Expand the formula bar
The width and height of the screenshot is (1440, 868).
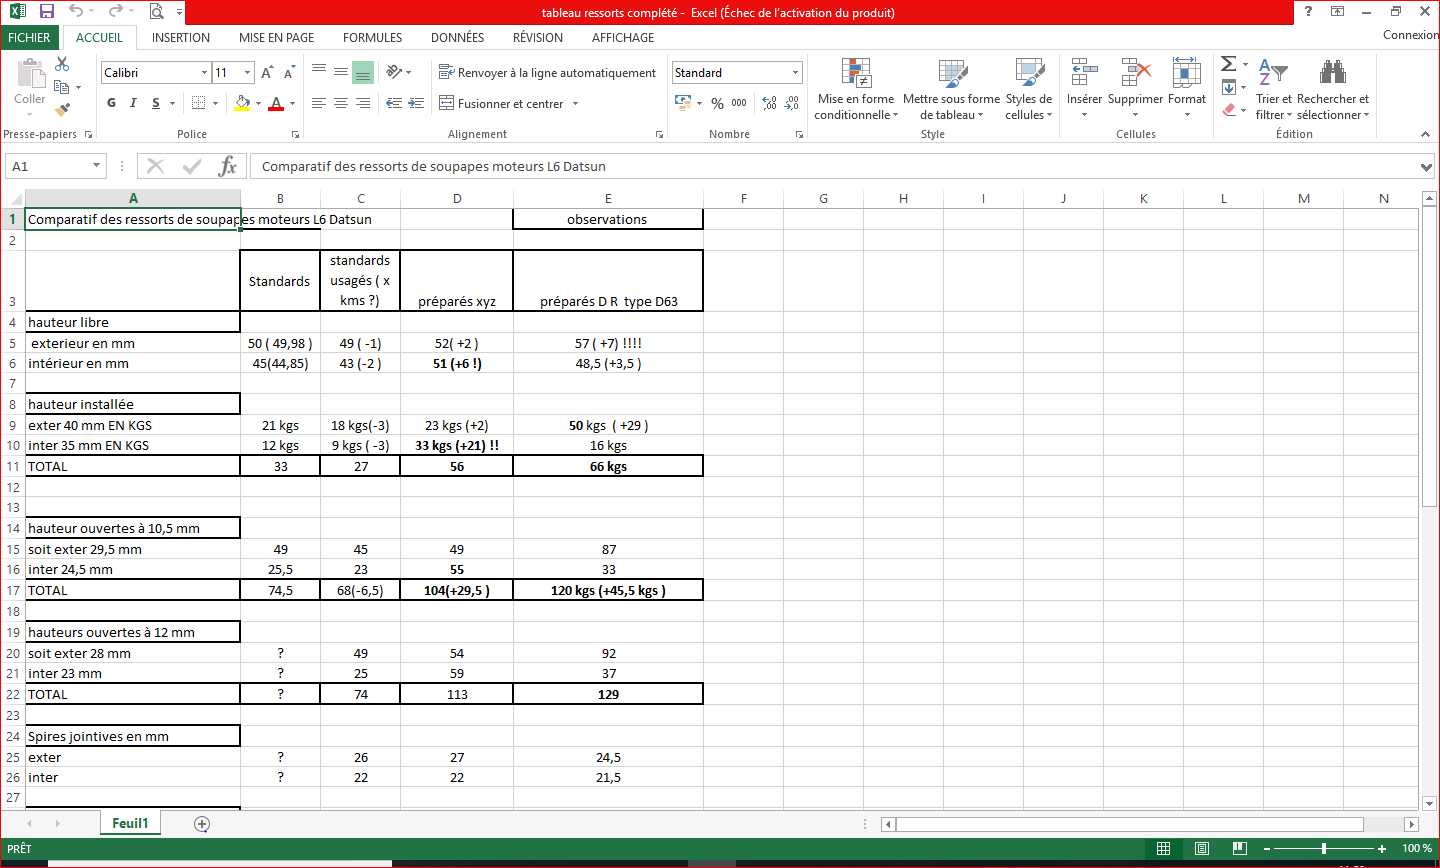tap(1427, 167)
